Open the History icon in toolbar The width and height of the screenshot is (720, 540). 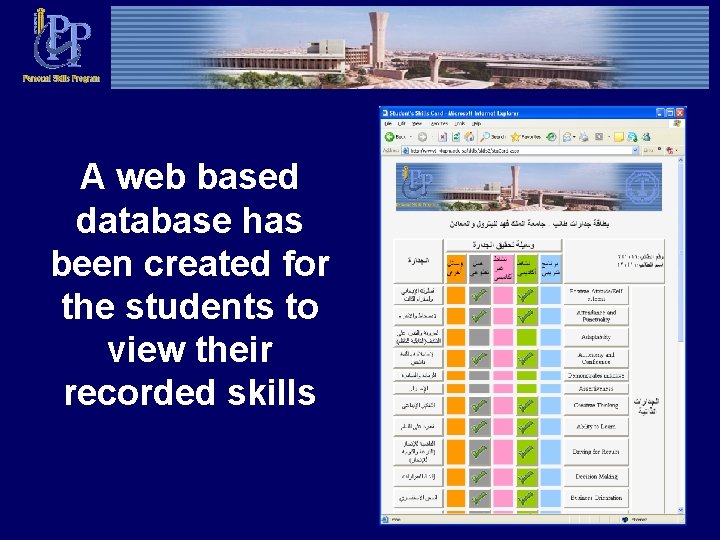pos(551,136)
